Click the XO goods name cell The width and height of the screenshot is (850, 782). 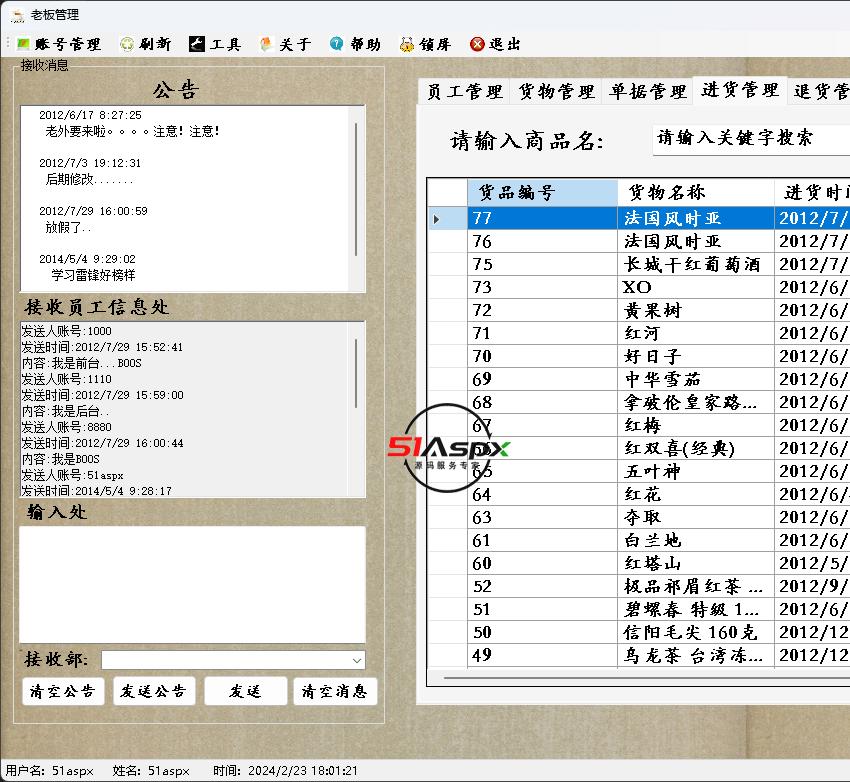tap(696, 287)
